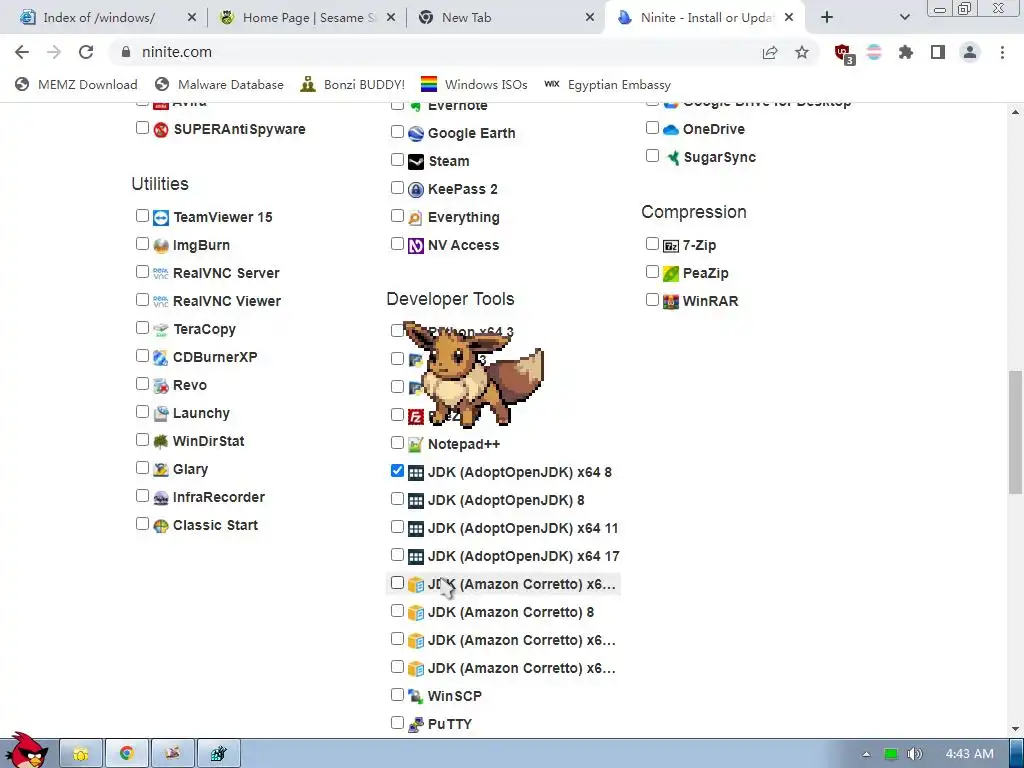Check JDK (AdoptOpenJDK) x64 11 checkbox
The image size is (1024, 768).
[397, 527]
